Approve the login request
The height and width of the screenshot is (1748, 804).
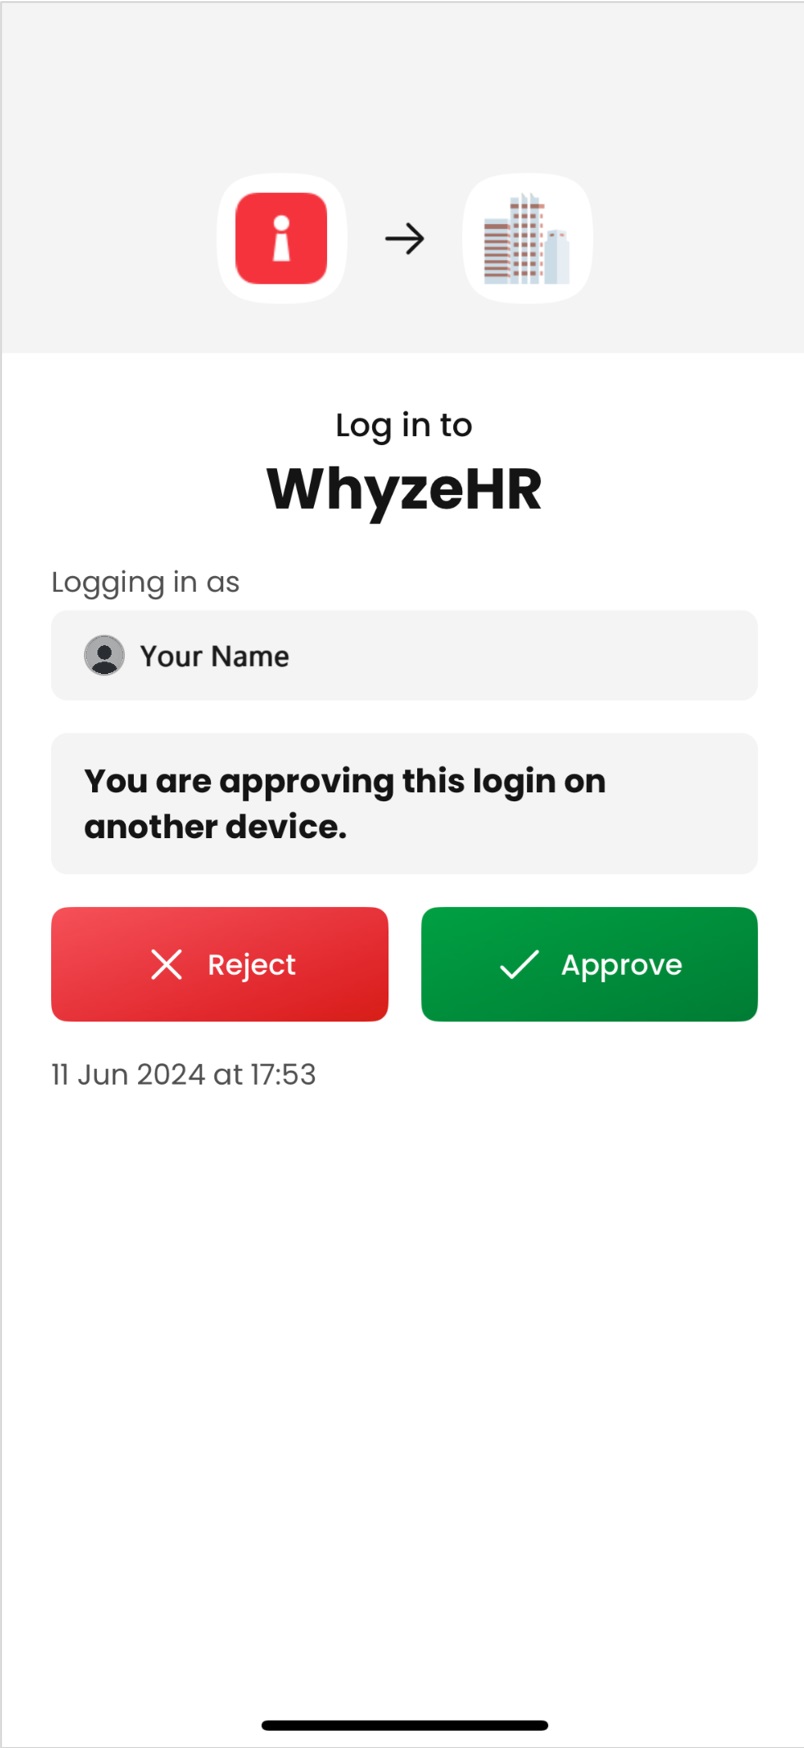click(589, 964)
